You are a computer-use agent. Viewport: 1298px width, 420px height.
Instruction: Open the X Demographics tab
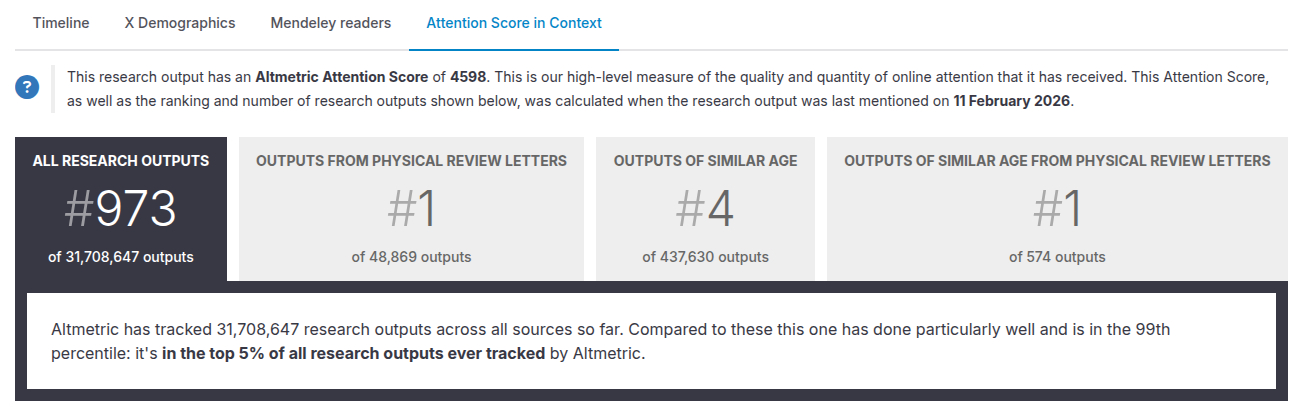pos(180,23)
